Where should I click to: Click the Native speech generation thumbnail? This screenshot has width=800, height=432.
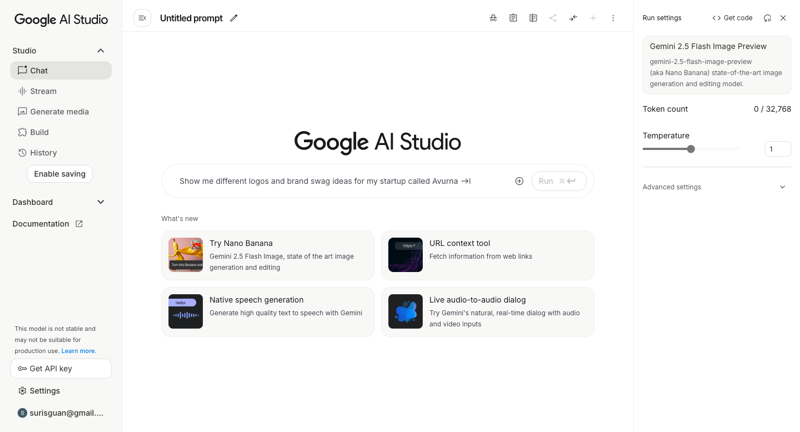pos(186,311)
